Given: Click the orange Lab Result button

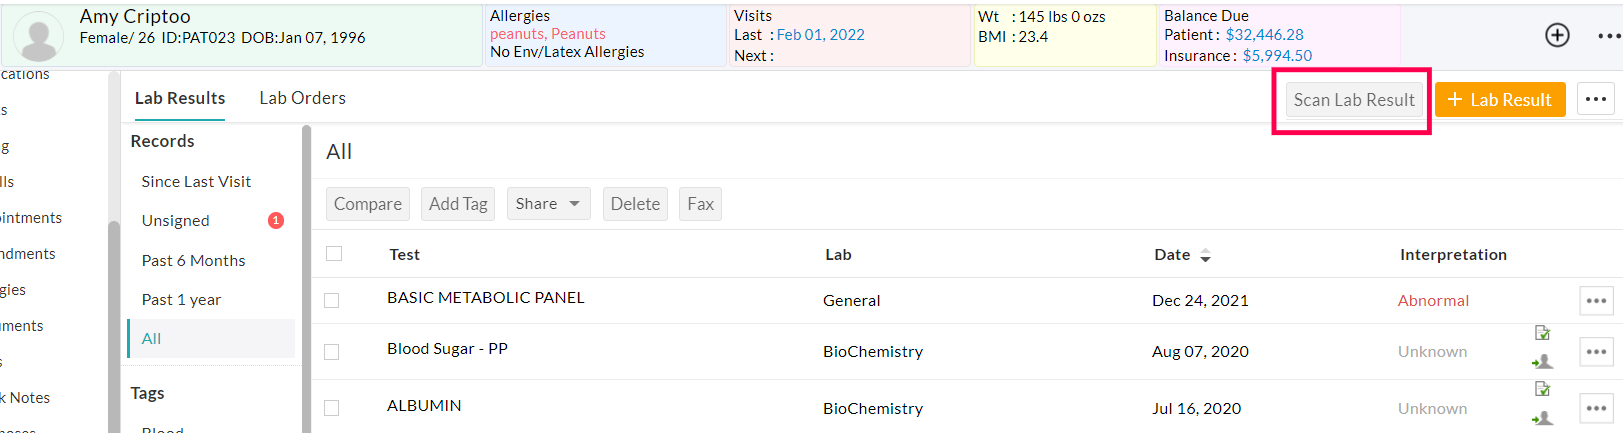Looking at the screenshot, I should [x=1499, y=100].
